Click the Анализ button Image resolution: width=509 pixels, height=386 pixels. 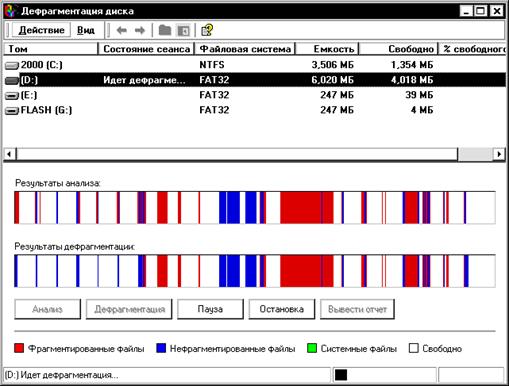coord(47,309)
